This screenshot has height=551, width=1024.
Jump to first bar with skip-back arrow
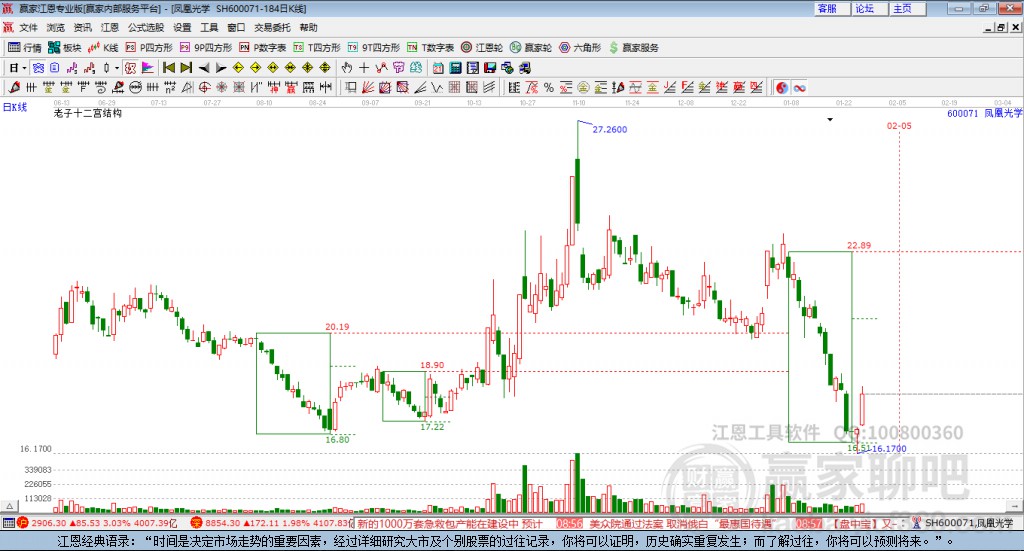pos(168,68)
